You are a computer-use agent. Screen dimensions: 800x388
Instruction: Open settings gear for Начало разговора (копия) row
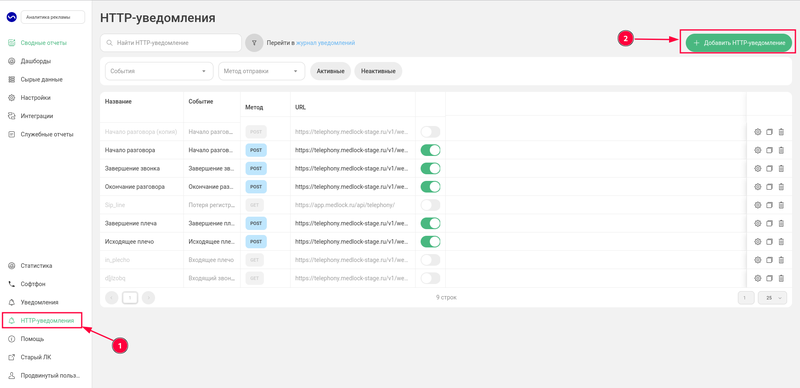758,132
